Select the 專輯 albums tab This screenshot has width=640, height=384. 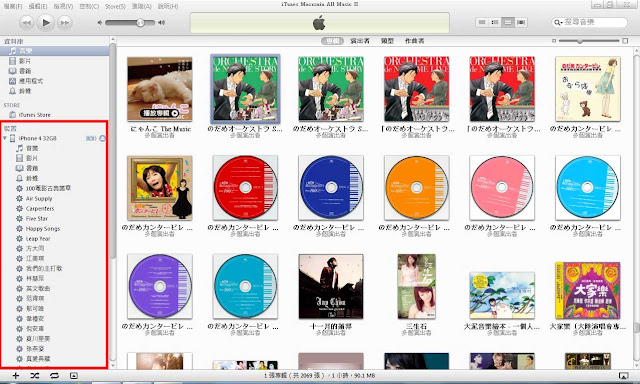click(333, 41)
